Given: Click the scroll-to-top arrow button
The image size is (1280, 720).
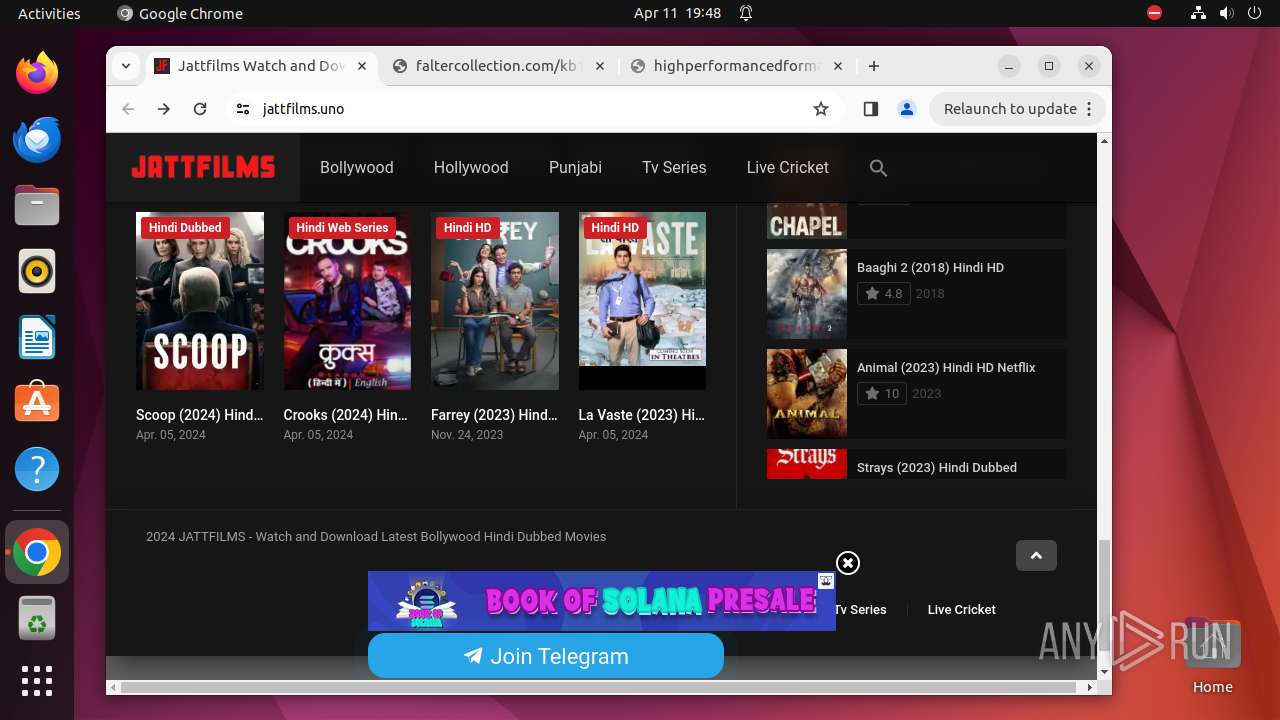Looking at the screenshot, I should [1036, 556].
